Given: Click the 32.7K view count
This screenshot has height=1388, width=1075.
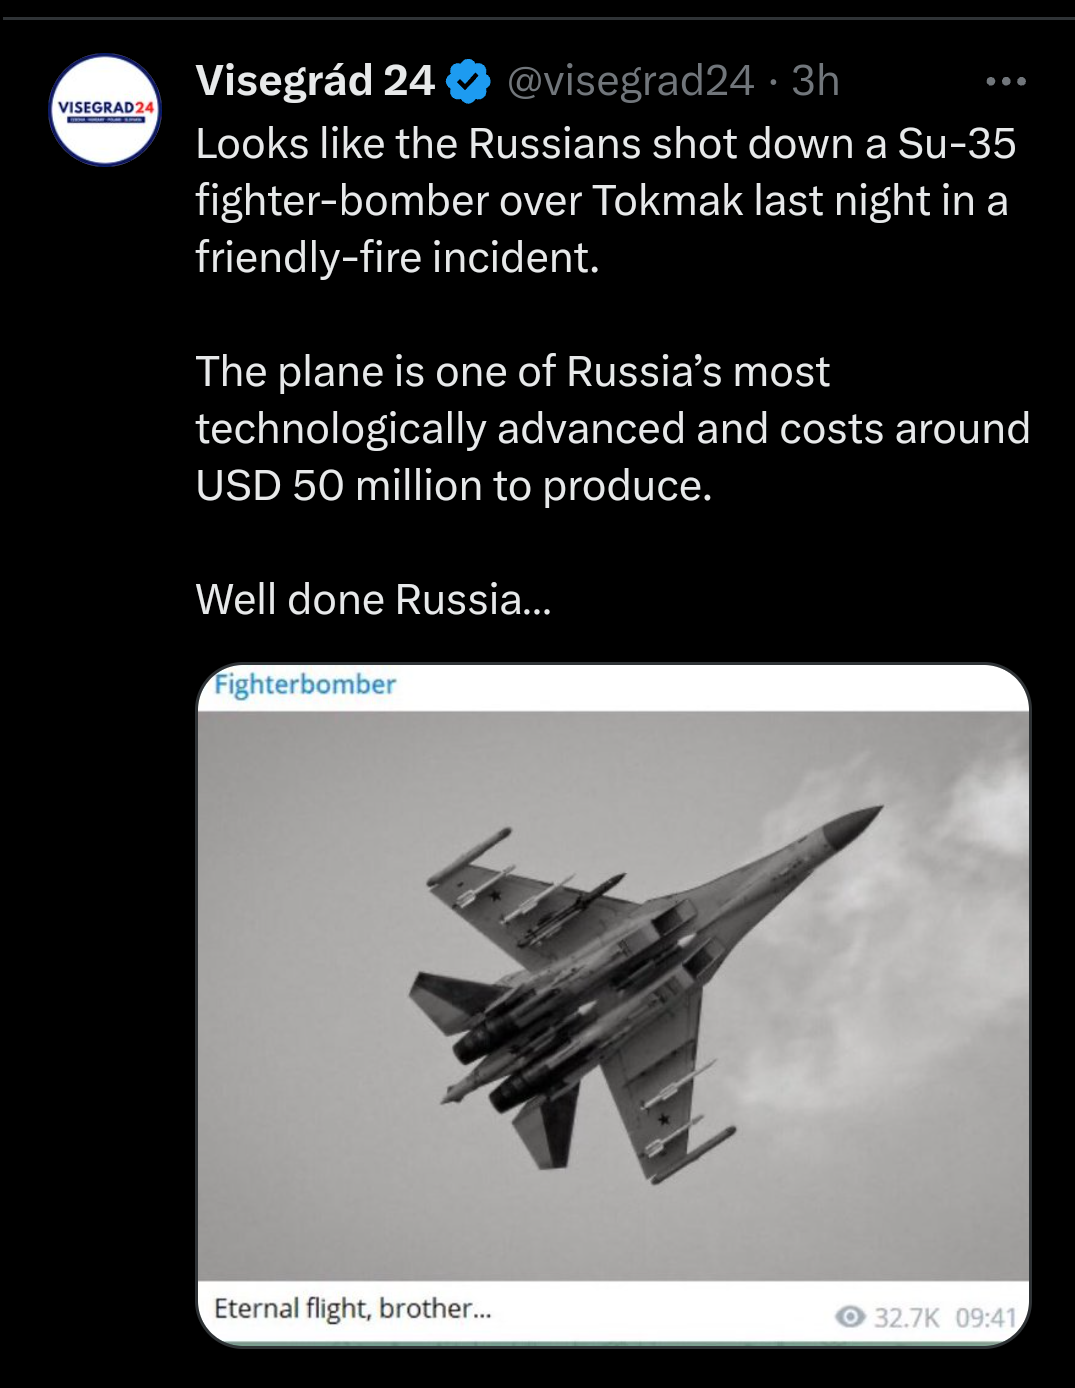Looking at the screenshot, I should pos(906,1317).
